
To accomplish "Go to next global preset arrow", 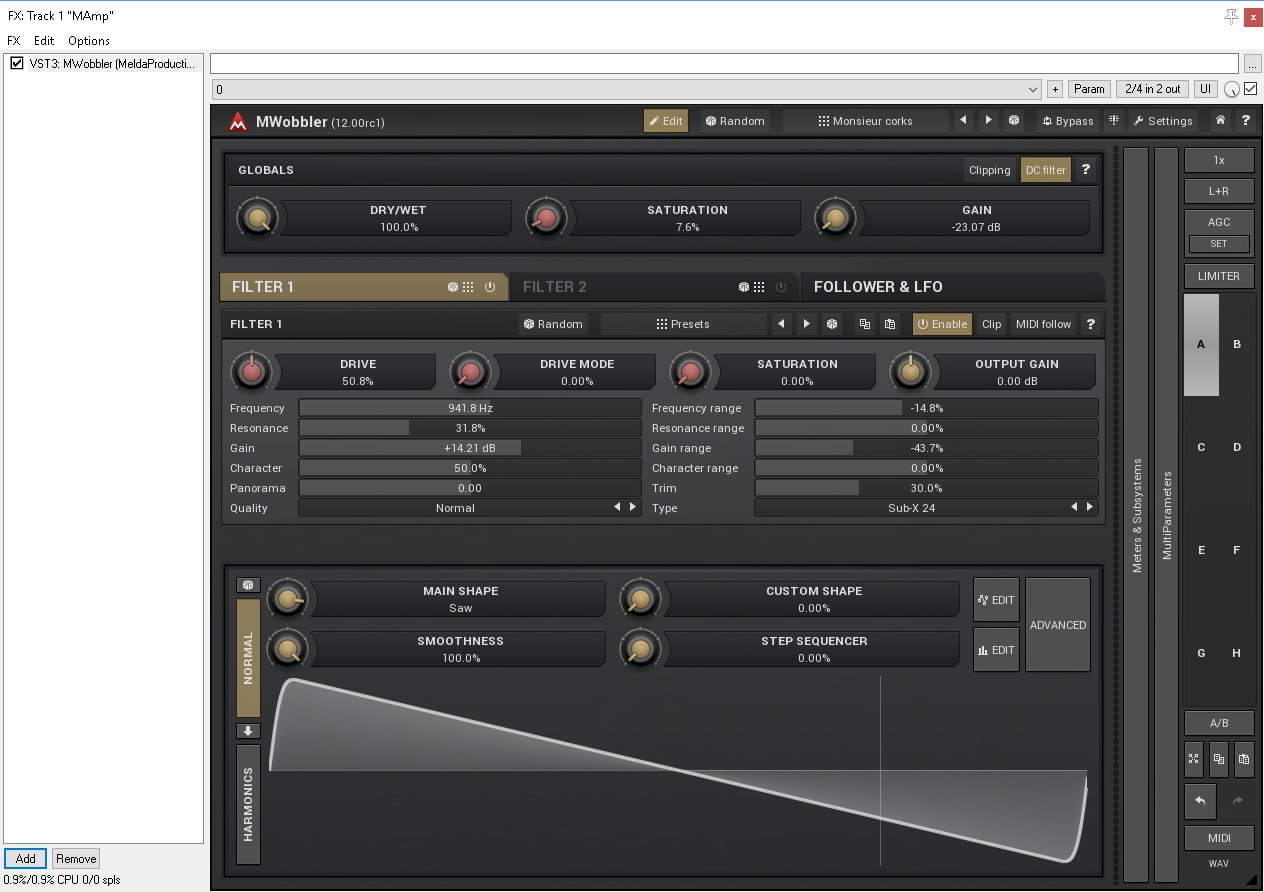I will point(988,121).
